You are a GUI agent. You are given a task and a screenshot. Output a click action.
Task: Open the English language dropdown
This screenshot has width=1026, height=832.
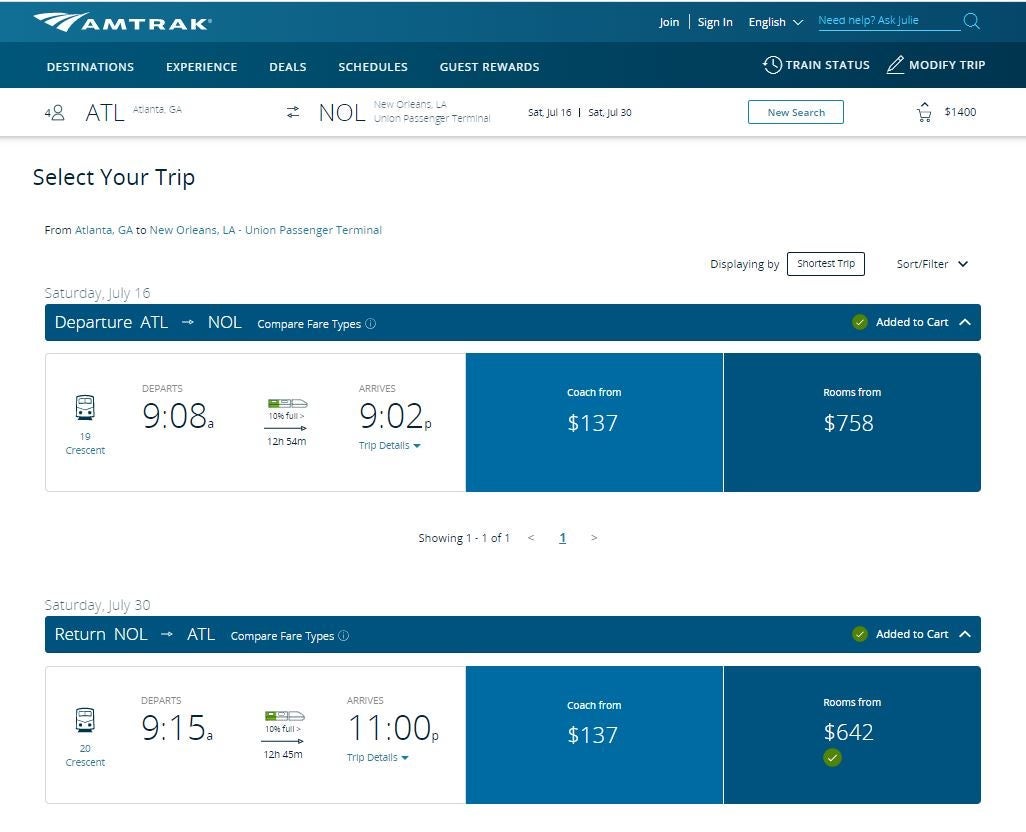[x=775, y=22]
